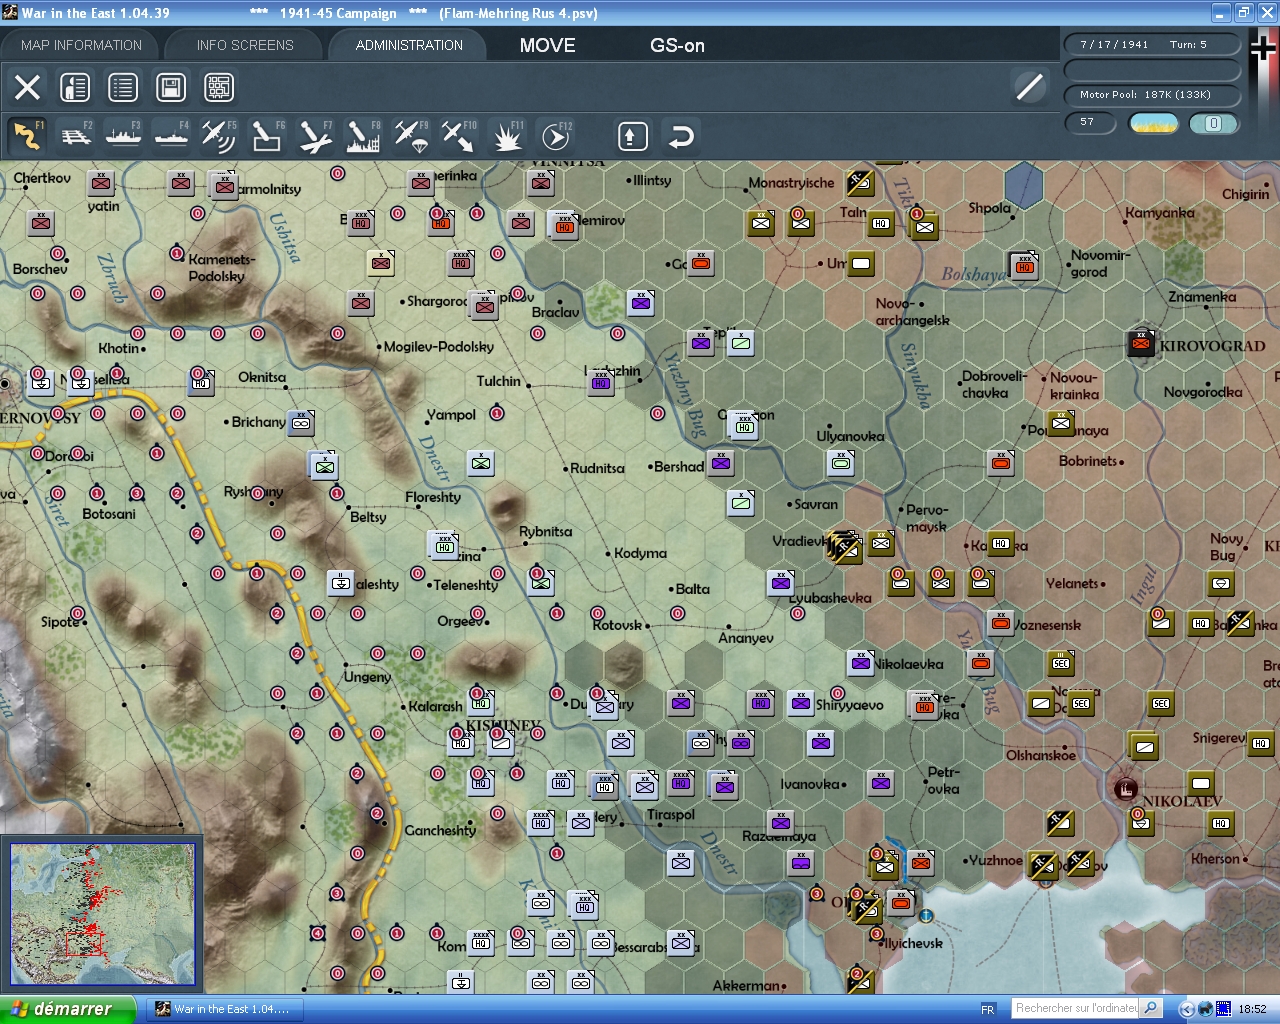Select the F9 air transport mode
1280x1024 pixels.
pyautogui.click(x=411, y=136)
